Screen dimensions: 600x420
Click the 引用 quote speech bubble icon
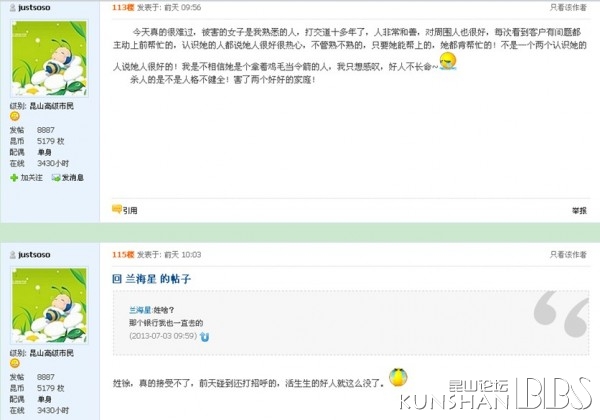[117, 209]
